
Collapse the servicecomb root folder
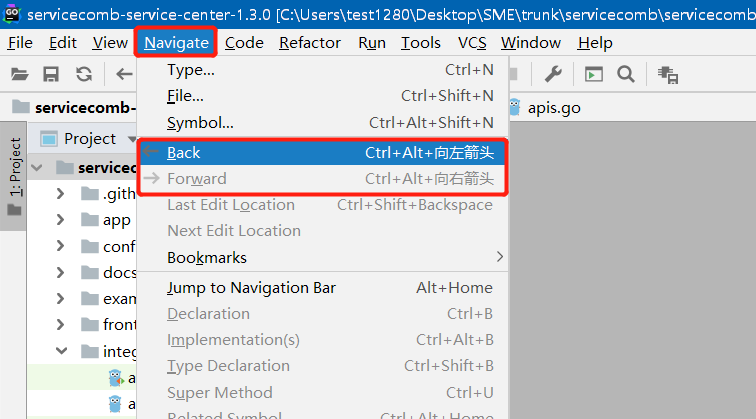[x=37, y=168]
